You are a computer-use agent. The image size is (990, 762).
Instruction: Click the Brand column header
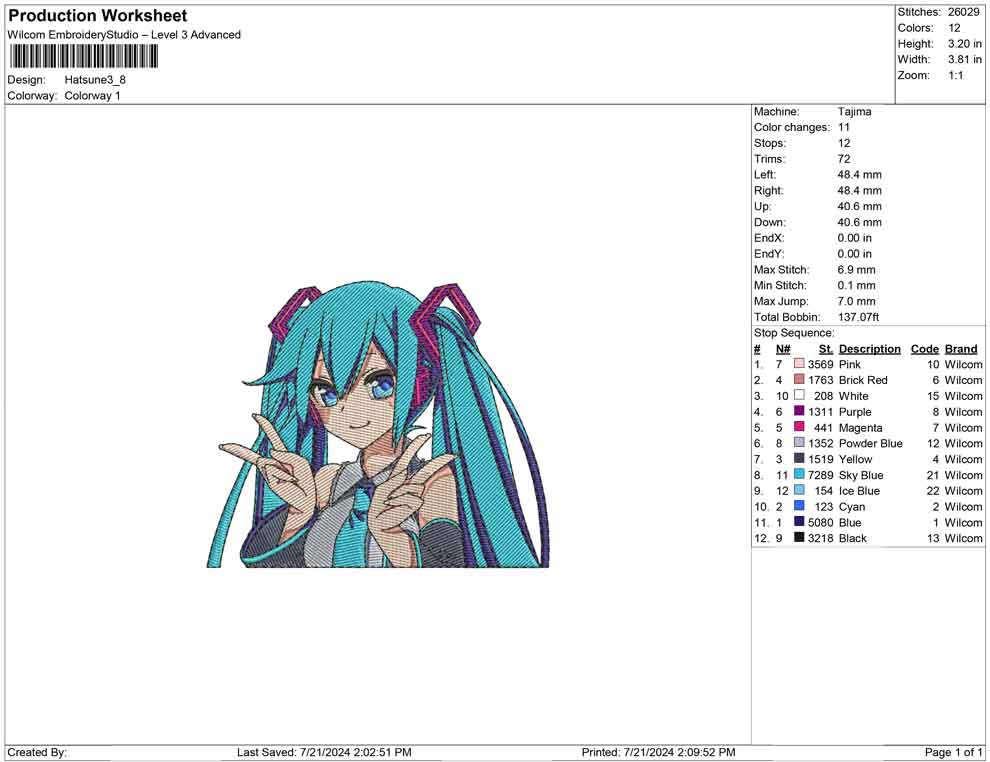coord(961,348)
